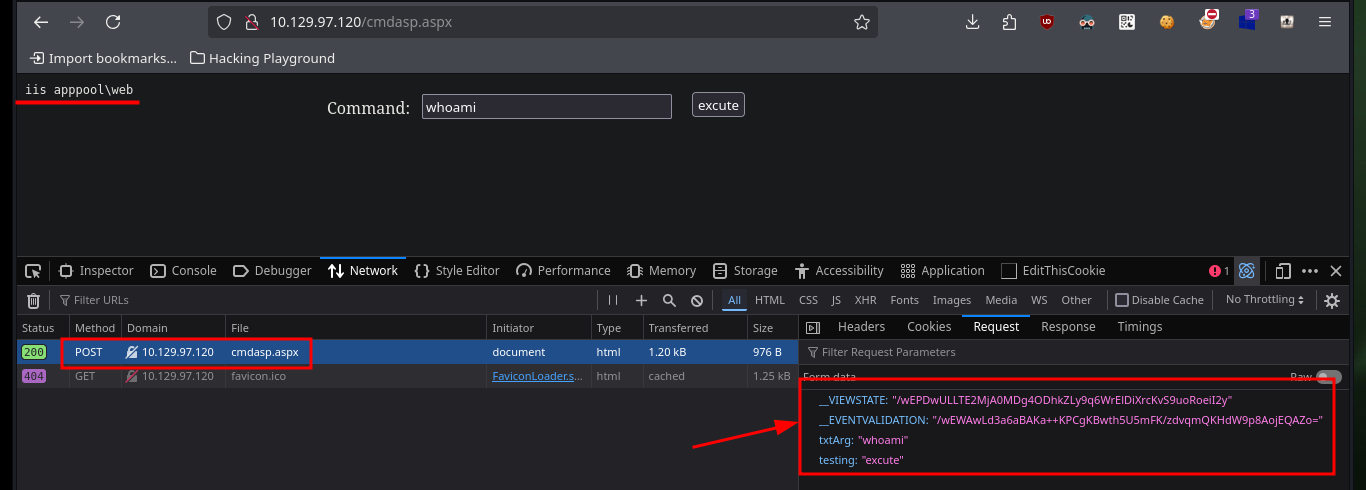Image resolution: width=1366 pixels, height=490 pixels.
Task: Open the Accessibility tab
Action: 839,271
